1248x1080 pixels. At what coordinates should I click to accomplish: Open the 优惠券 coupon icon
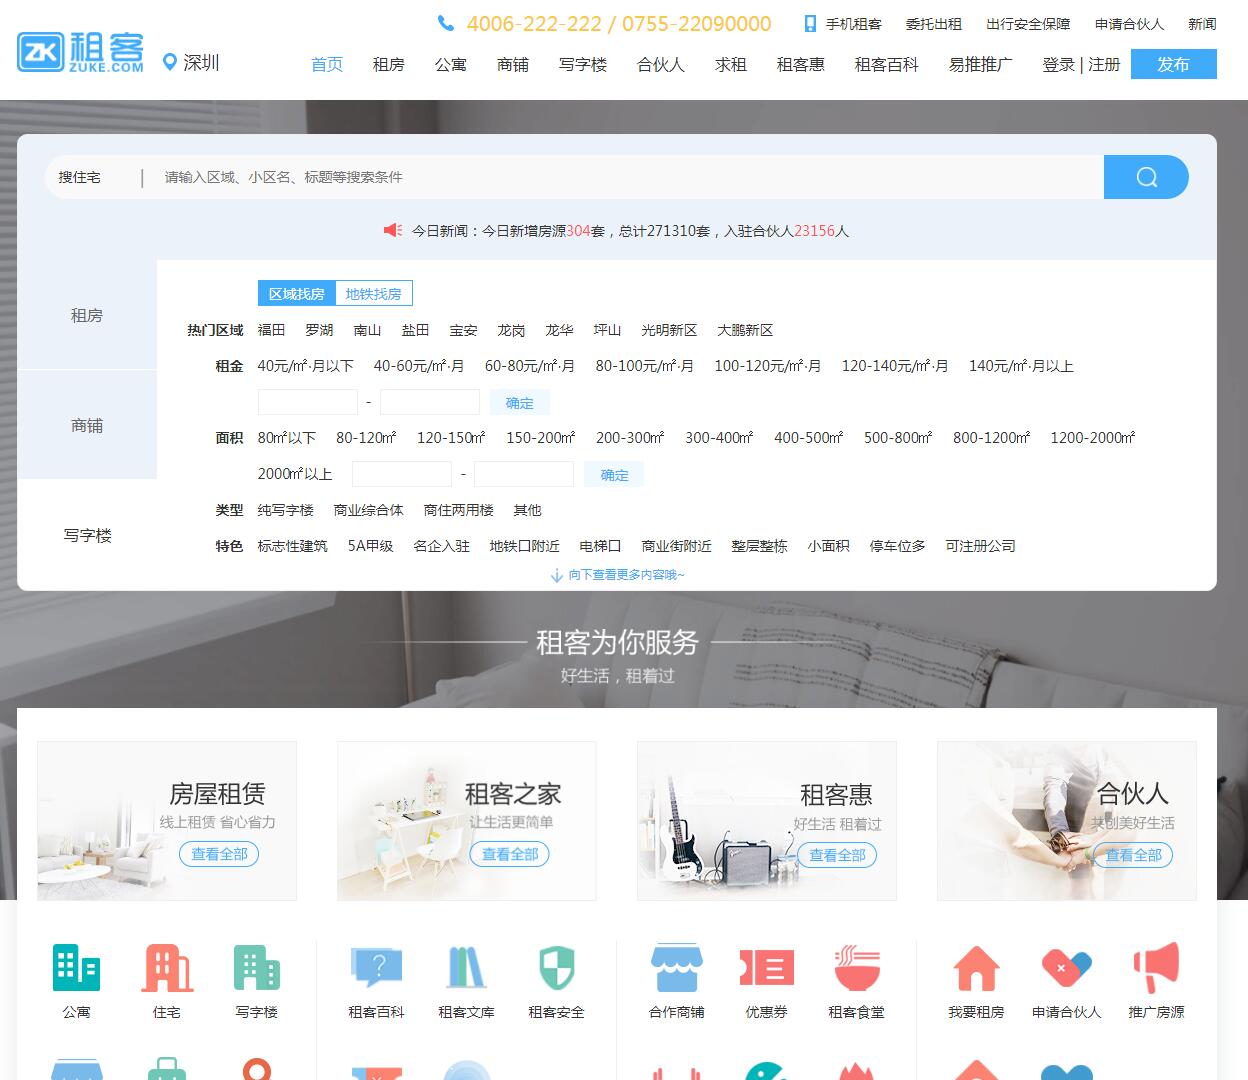(767, 967)
